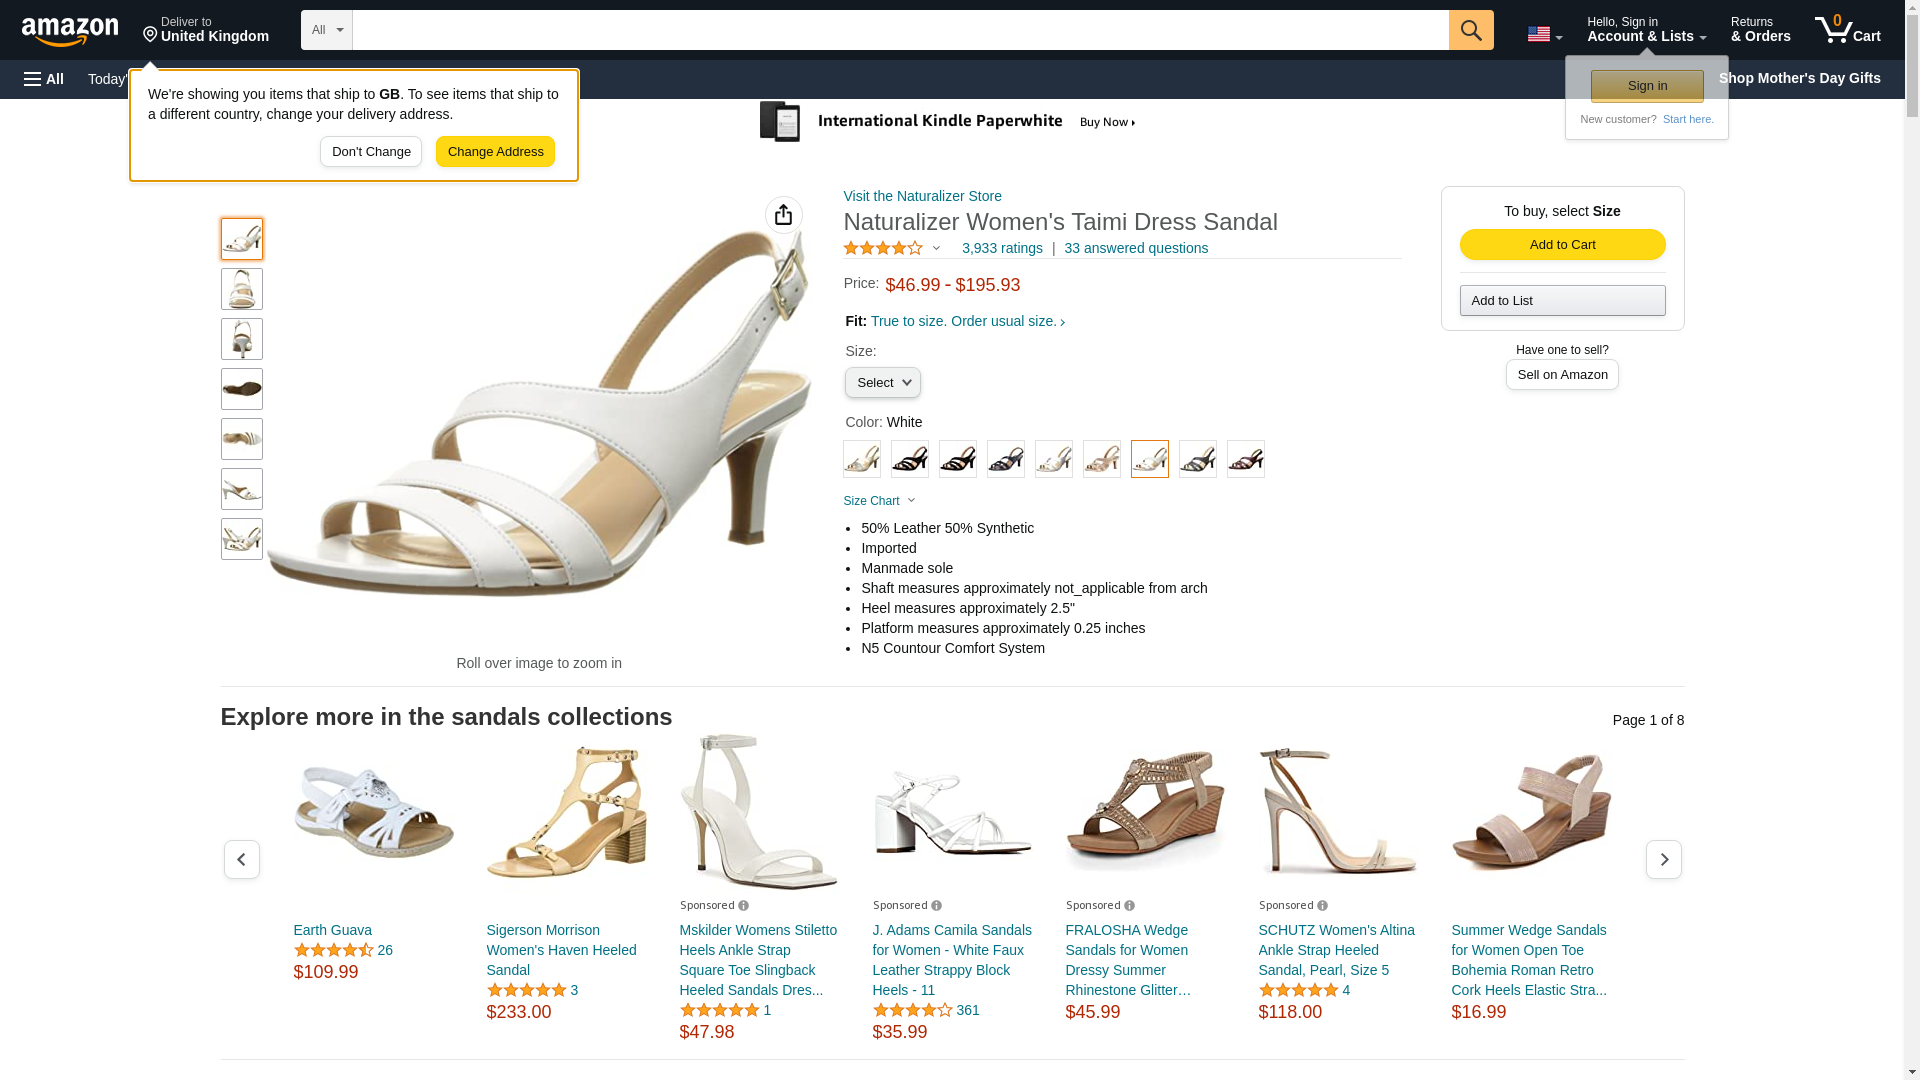This screenshot has width=1920, height=1080.
Task: Expand the Size Chart
Action: click(x=878, y=501)
